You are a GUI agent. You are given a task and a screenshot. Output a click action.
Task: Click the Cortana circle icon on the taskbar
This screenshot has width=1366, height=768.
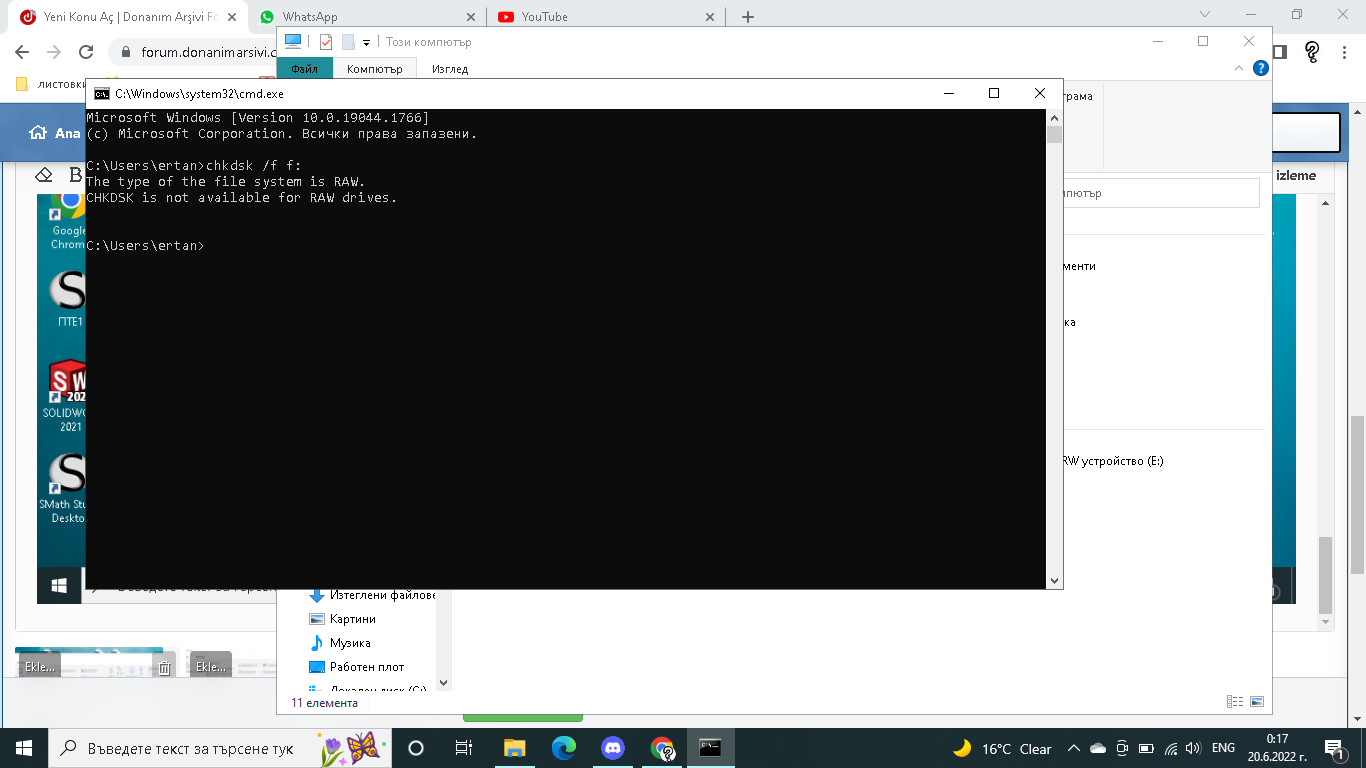click(416, 748)
